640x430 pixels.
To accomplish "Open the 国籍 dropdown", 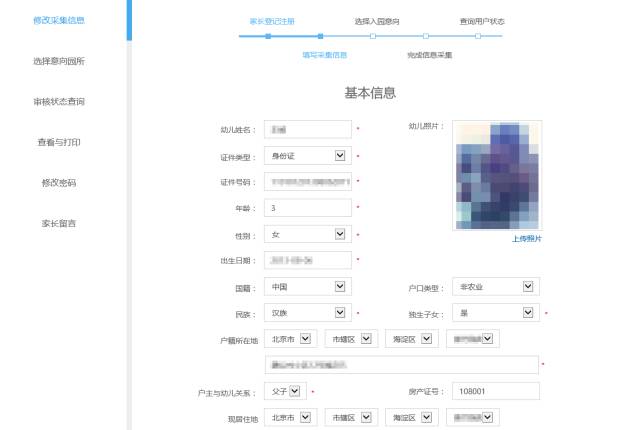I will click(x=308, y=286).
